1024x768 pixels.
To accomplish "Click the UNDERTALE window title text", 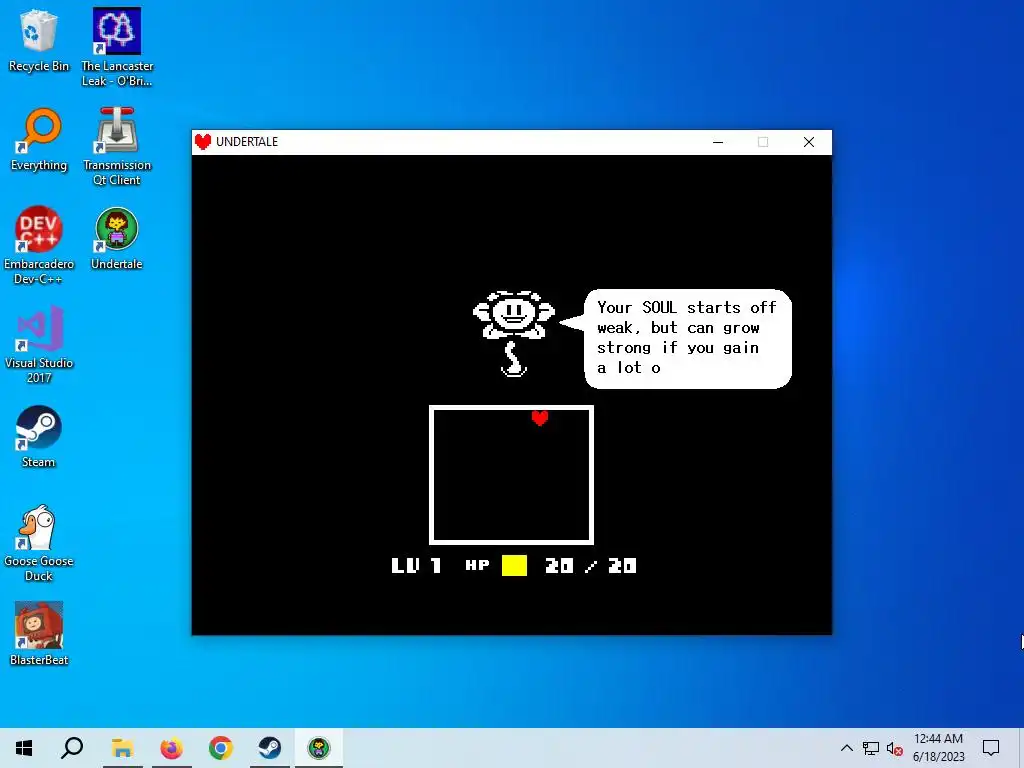I will (247, 142).
